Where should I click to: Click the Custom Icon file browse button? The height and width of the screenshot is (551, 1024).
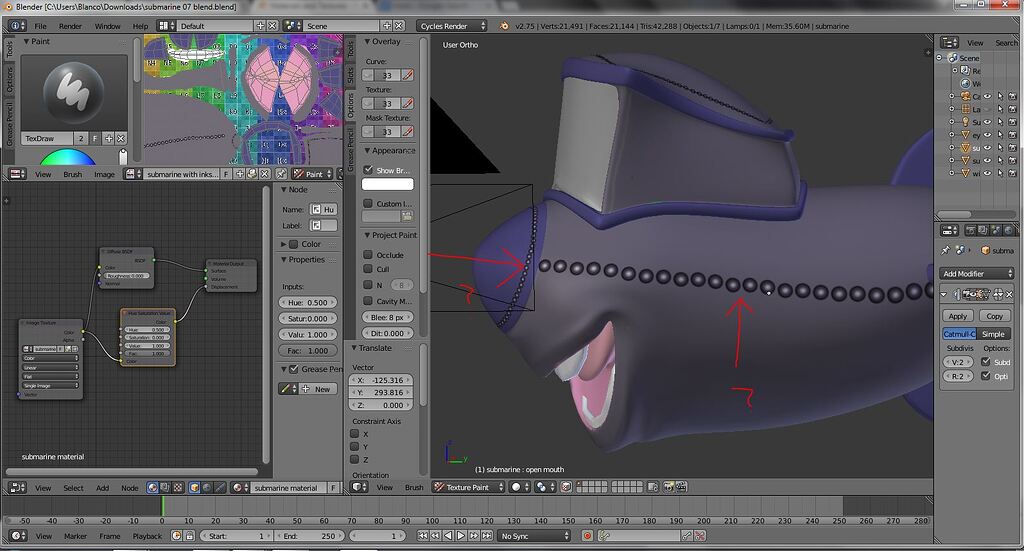coord(408,216)
